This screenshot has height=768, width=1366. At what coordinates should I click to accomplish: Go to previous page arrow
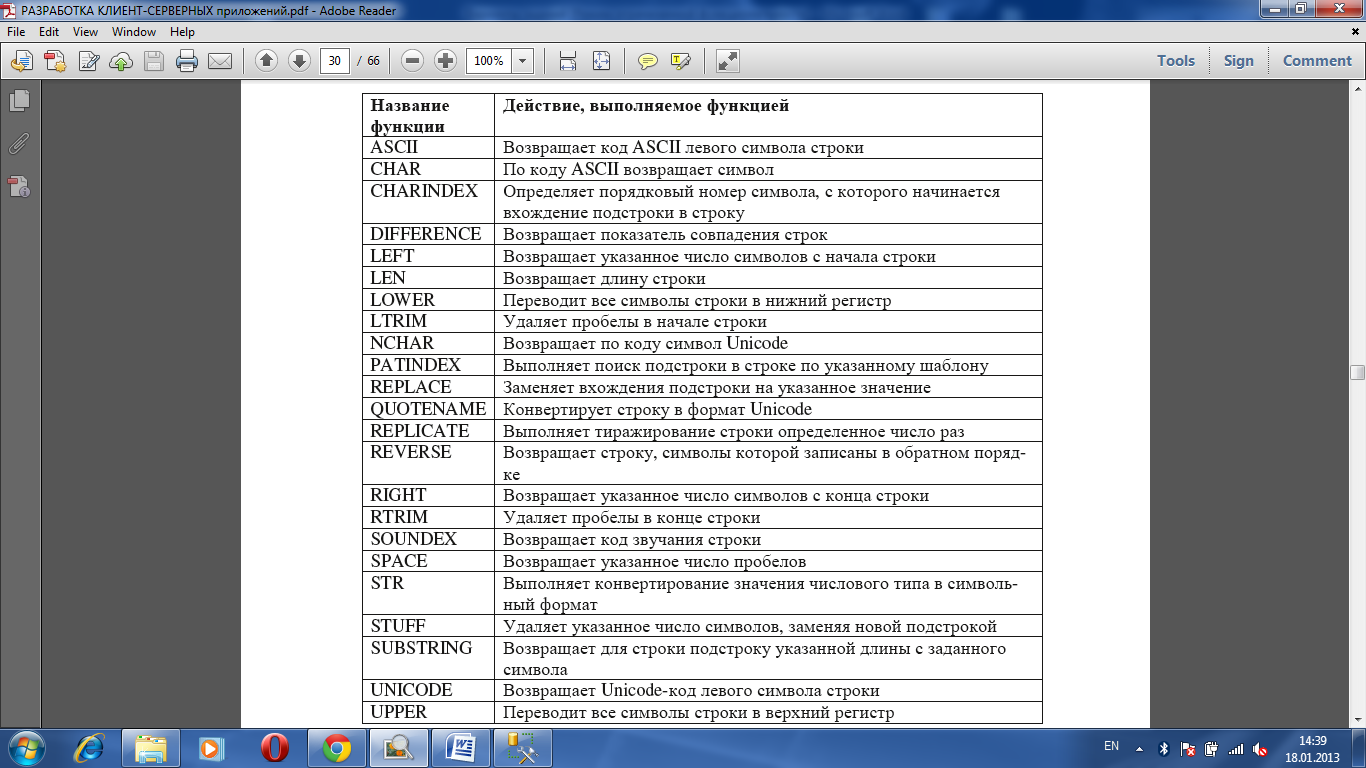click(x=266, y=61)
